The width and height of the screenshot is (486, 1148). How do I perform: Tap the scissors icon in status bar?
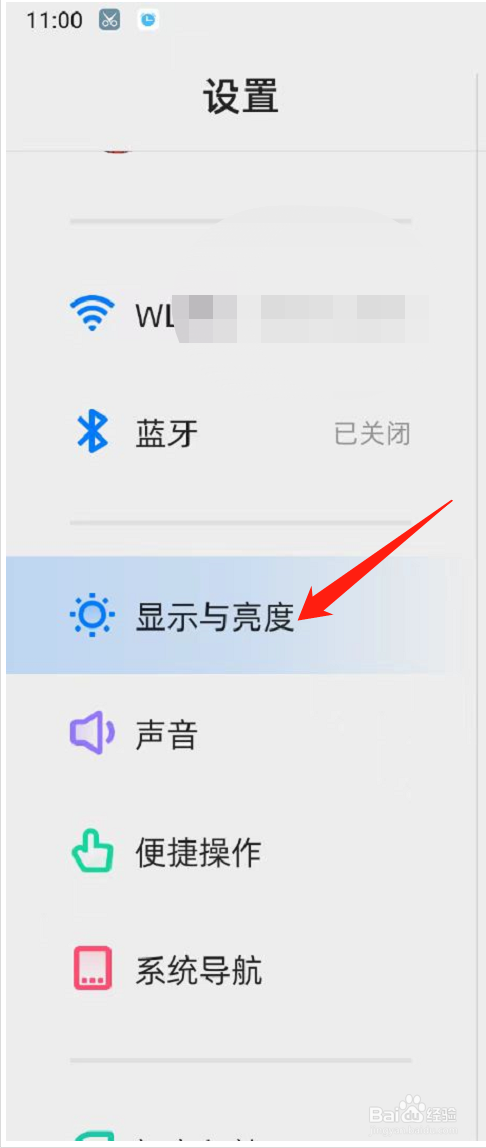coord(110,20)
